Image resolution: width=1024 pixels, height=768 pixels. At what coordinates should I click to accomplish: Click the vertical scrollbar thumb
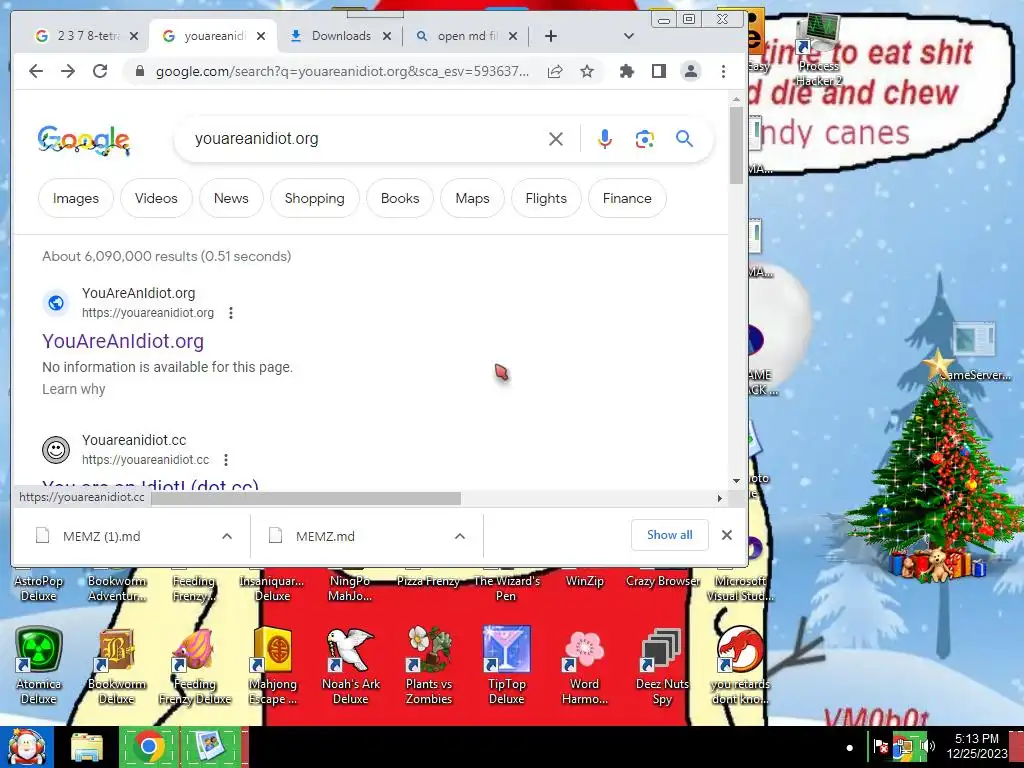pos(736,145)
